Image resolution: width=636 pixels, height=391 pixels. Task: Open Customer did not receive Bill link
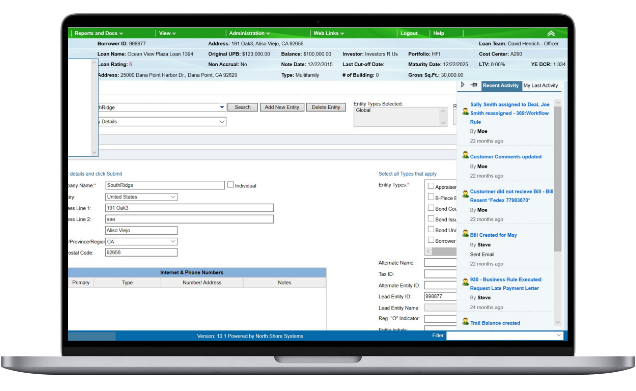pos(511,196)
